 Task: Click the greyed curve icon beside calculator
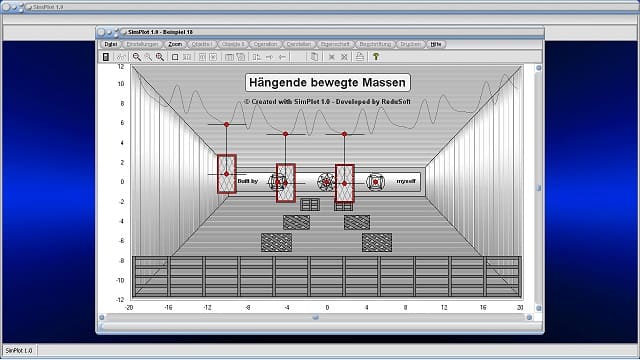click(121, 57)
